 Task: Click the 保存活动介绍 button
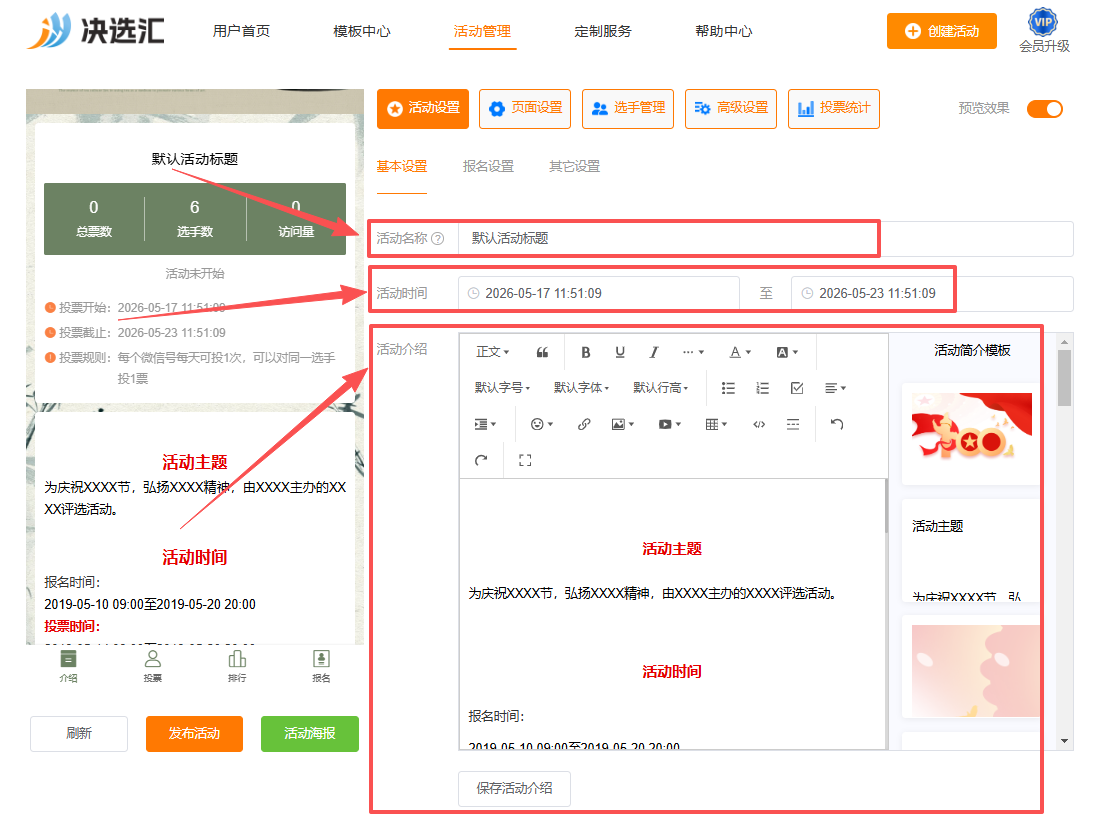coord(514,788)
